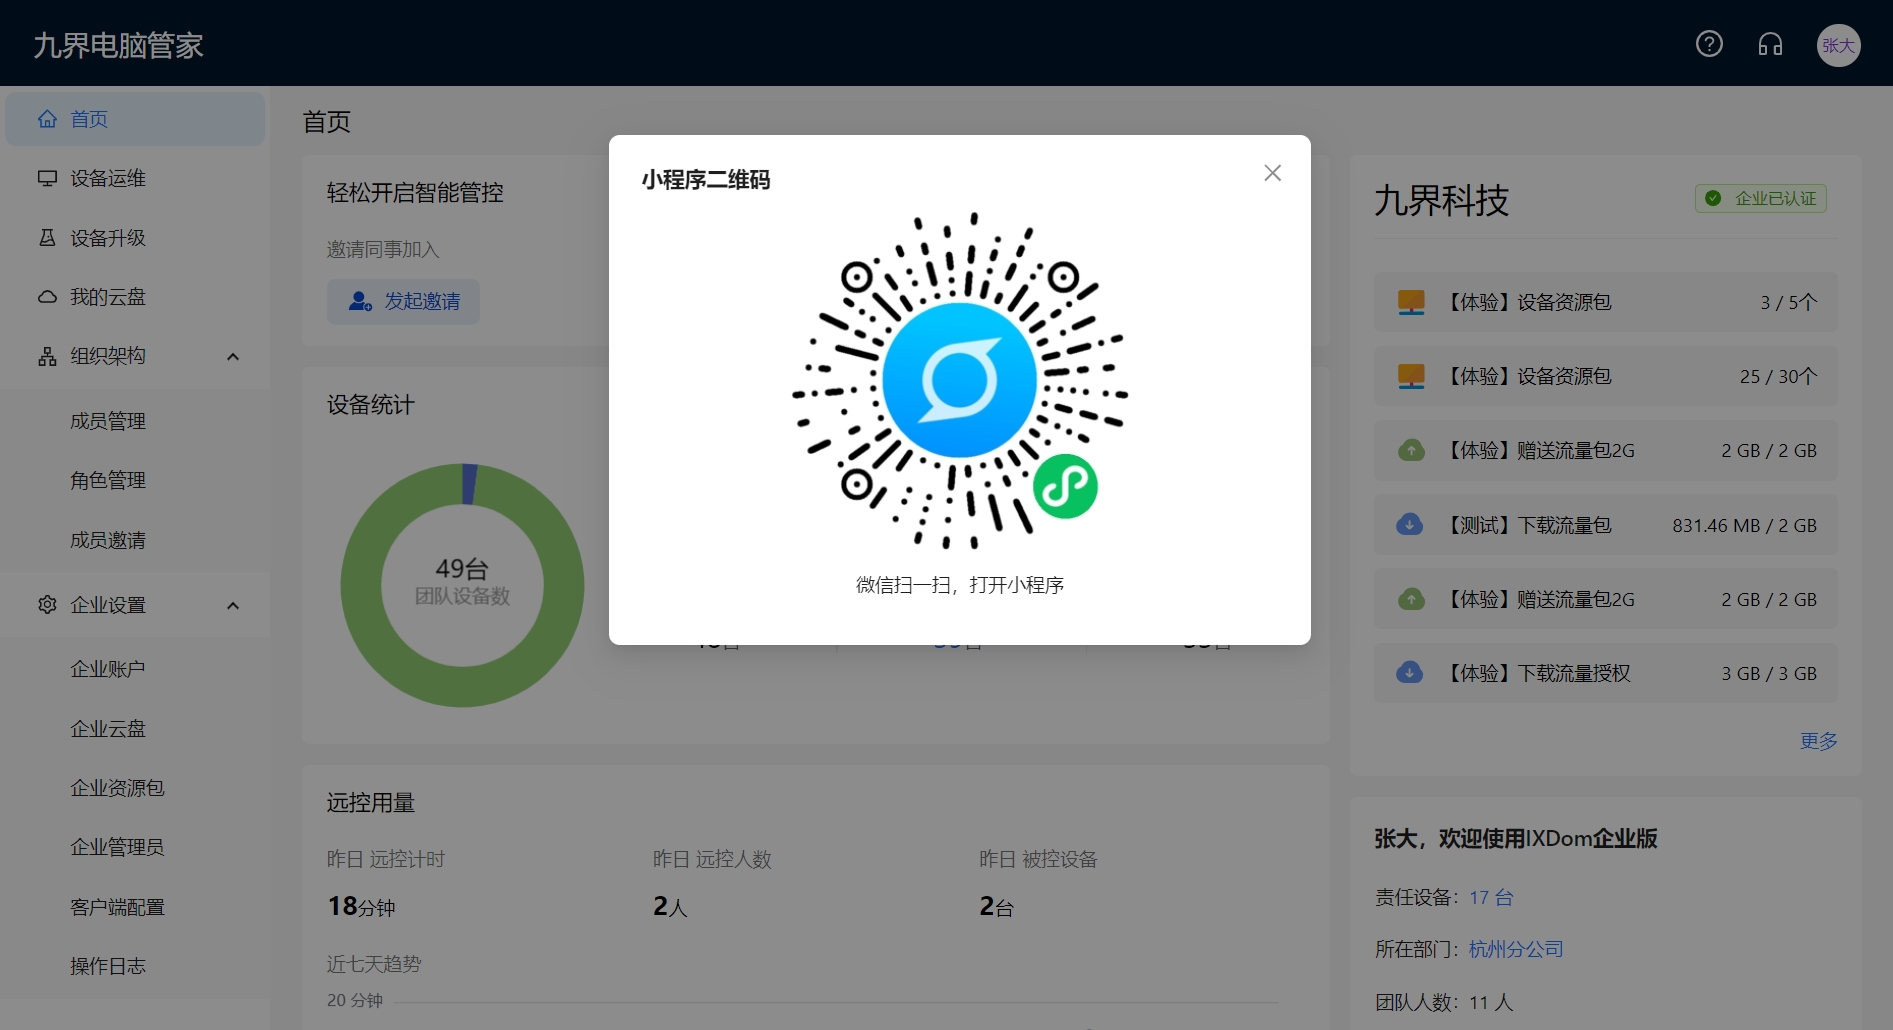The width and height of the screenshot is (1893, 1030).
Task: Click the 831.46 MB / 2 GB value
Action: [x=1744, y=525]
